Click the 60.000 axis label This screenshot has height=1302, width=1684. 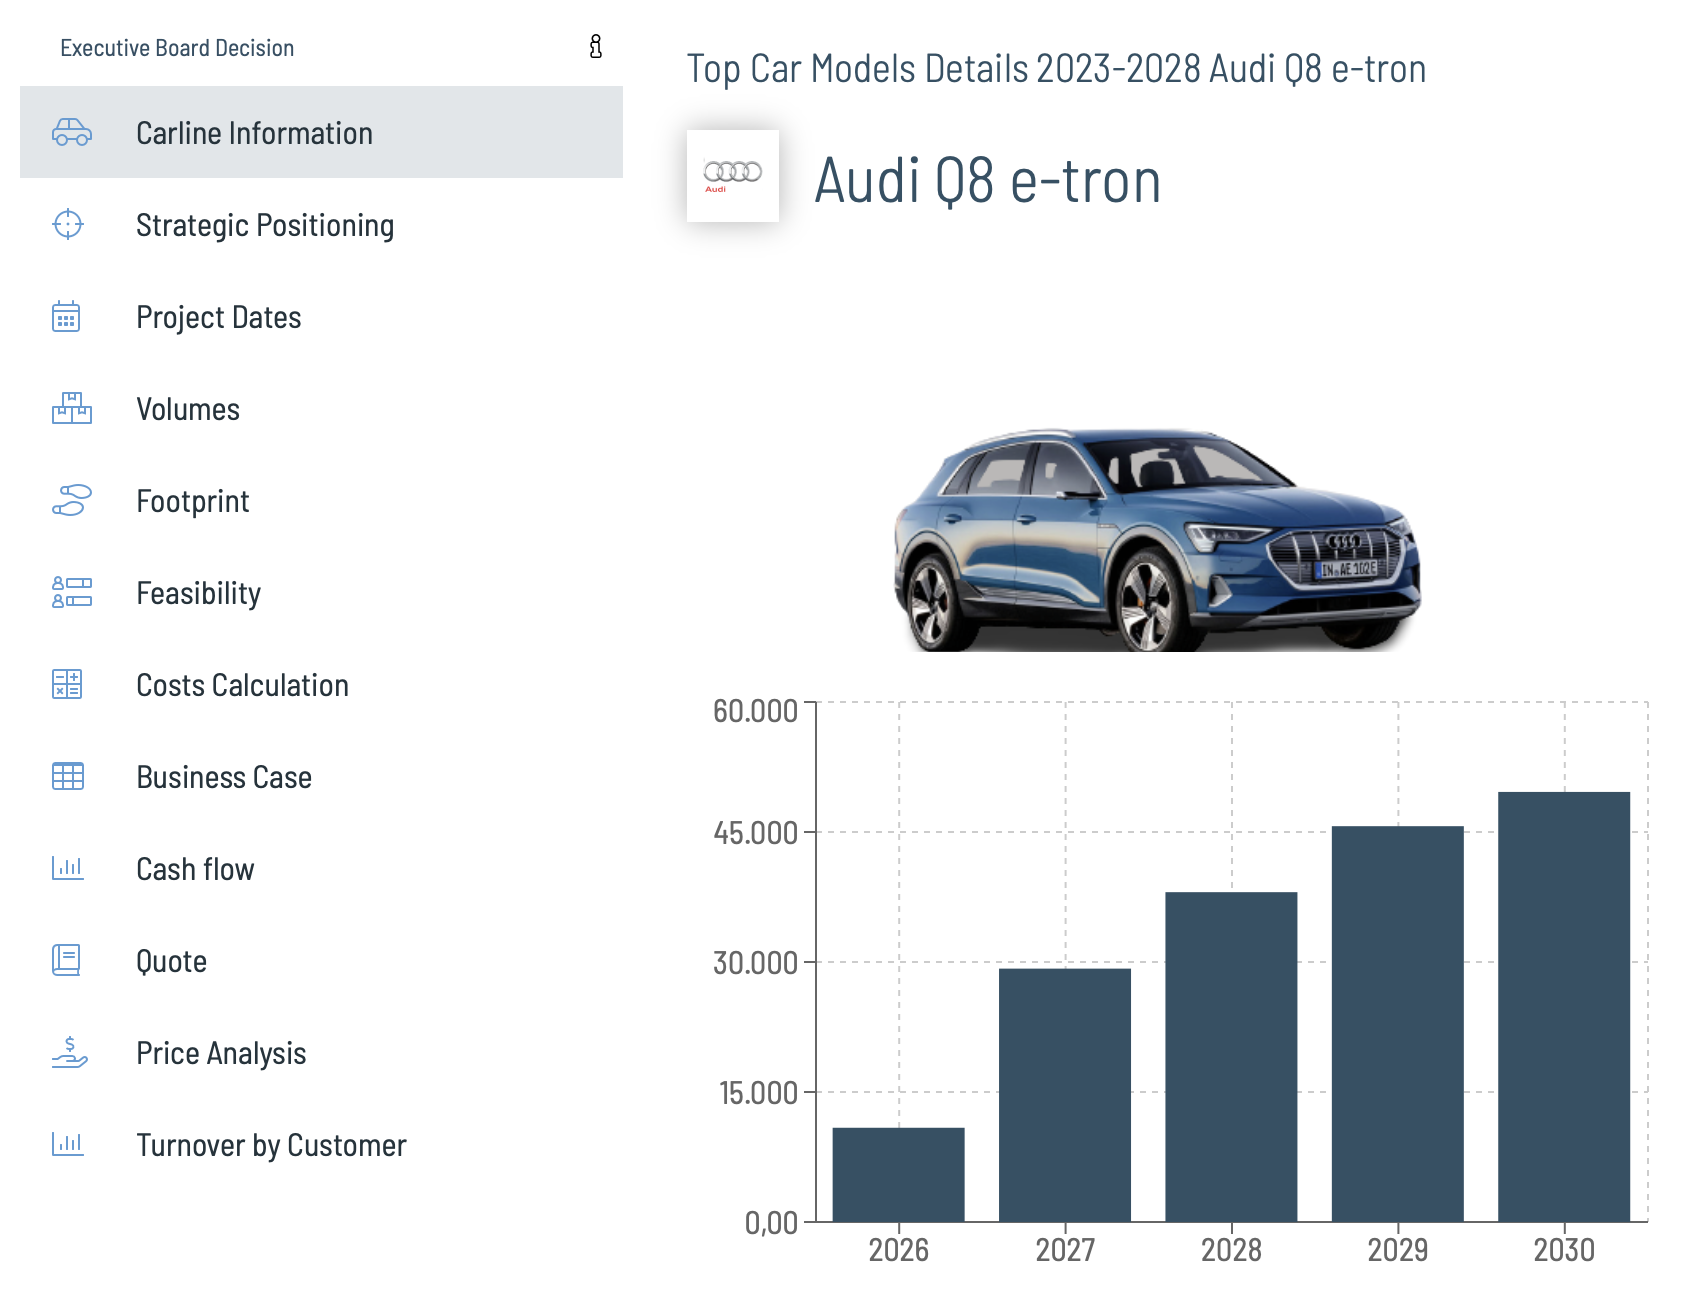(x=755, y=711)
